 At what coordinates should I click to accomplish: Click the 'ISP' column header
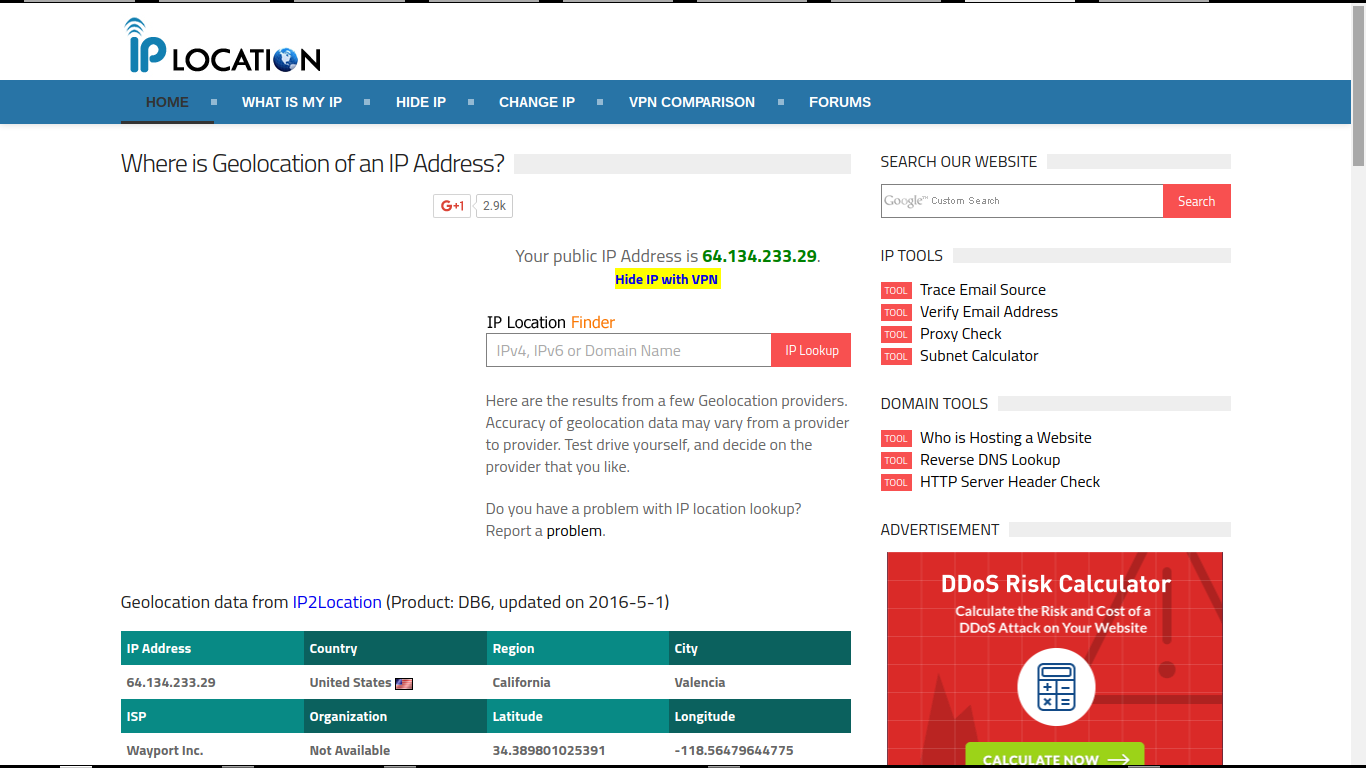coord(213,716)
